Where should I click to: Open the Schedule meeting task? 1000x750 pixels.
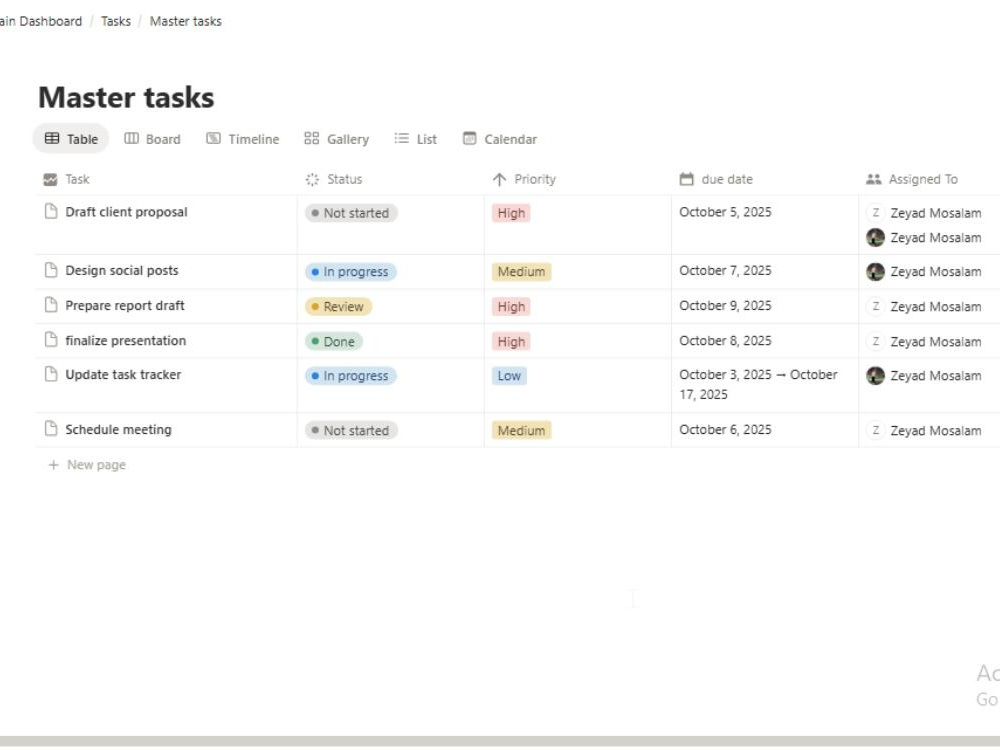119,429
